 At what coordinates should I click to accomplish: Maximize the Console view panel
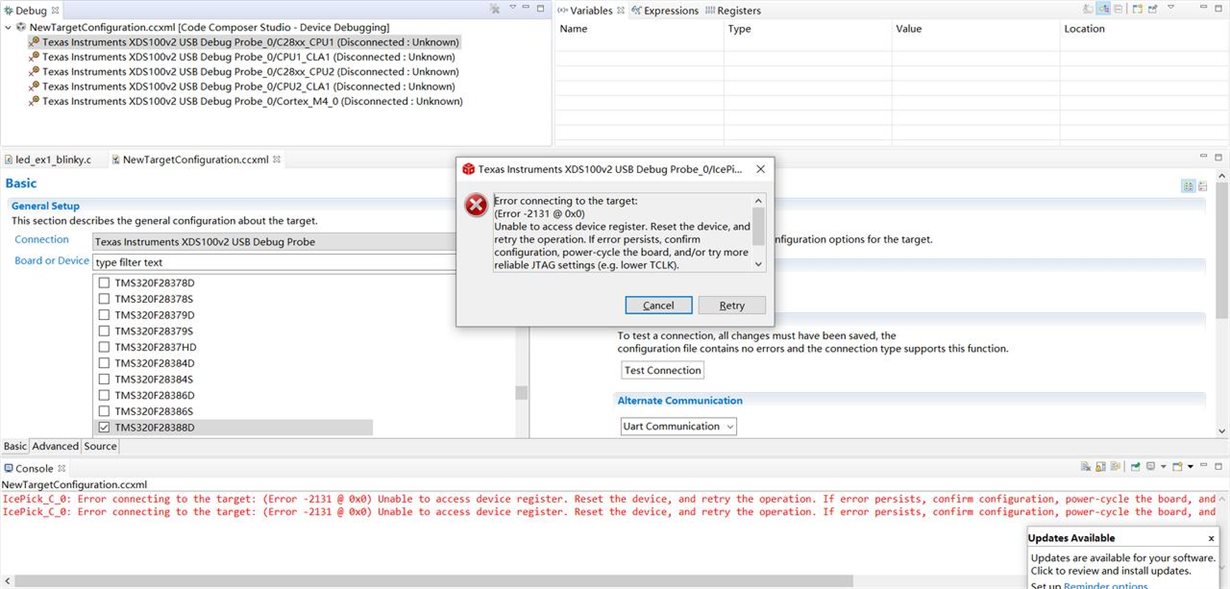[x=1218, y=467]
